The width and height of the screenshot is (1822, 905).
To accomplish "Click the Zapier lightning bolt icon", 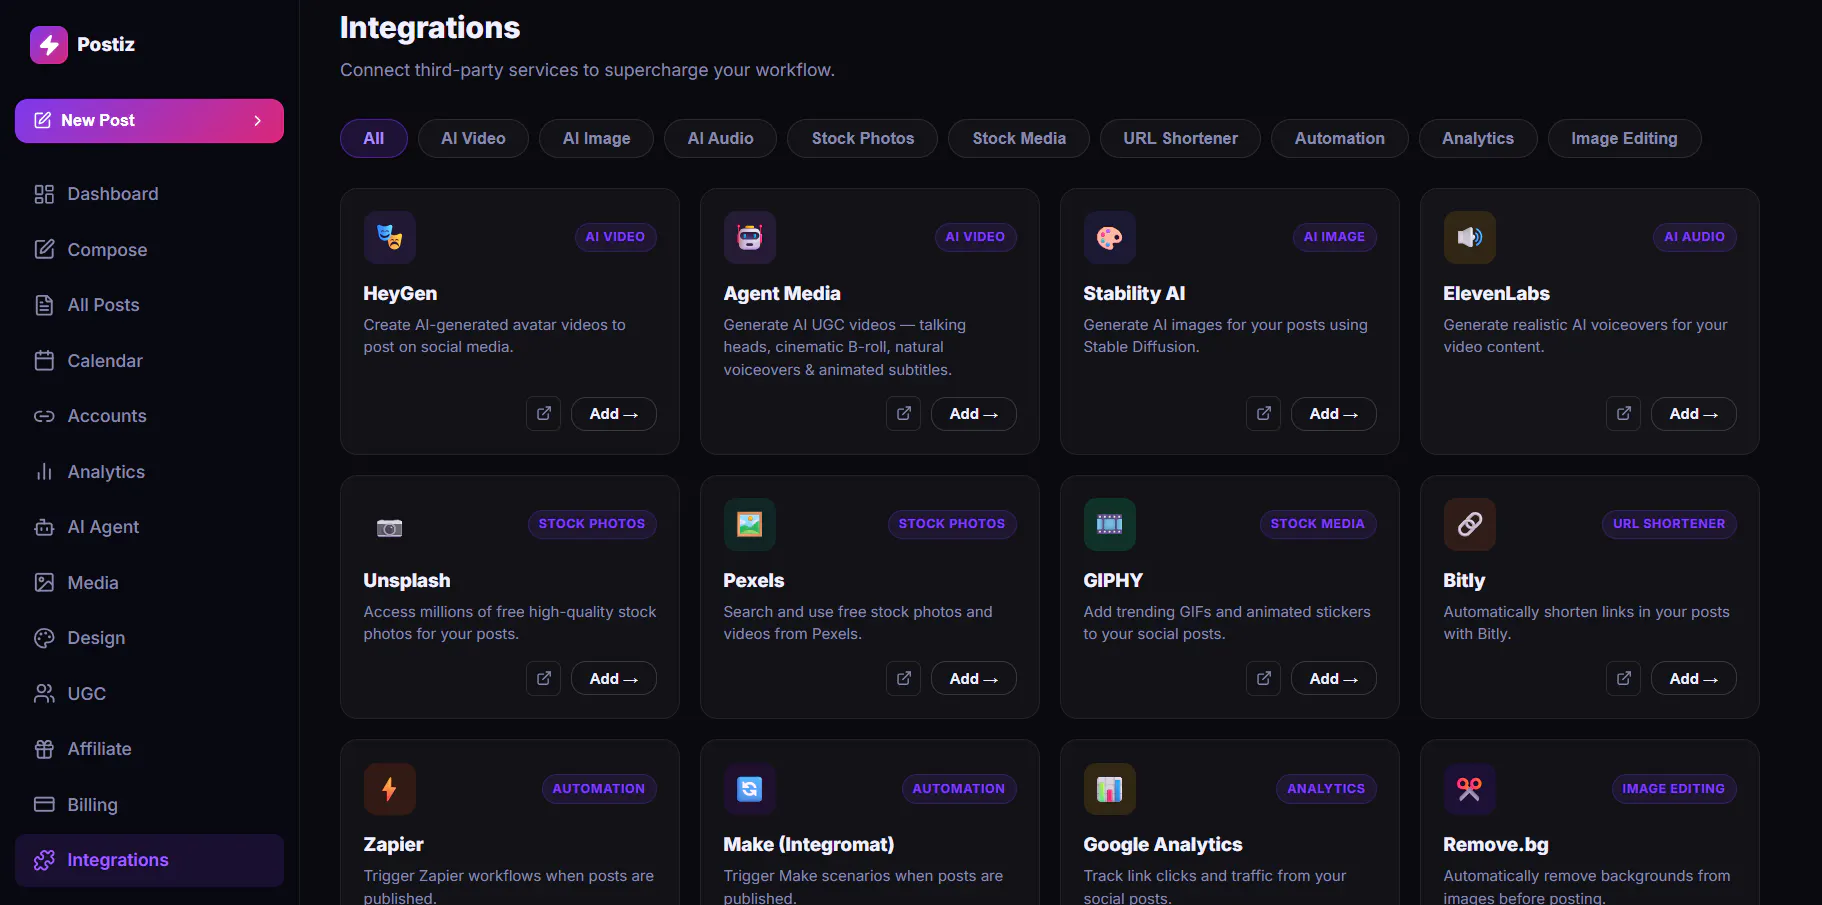I will tap(390, 789).
